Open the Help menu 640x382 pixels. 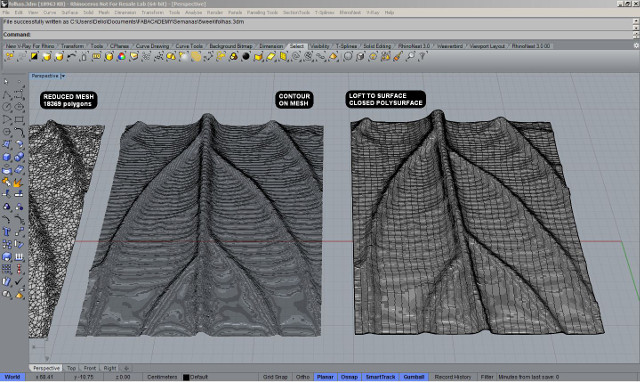tap(389, 13)
